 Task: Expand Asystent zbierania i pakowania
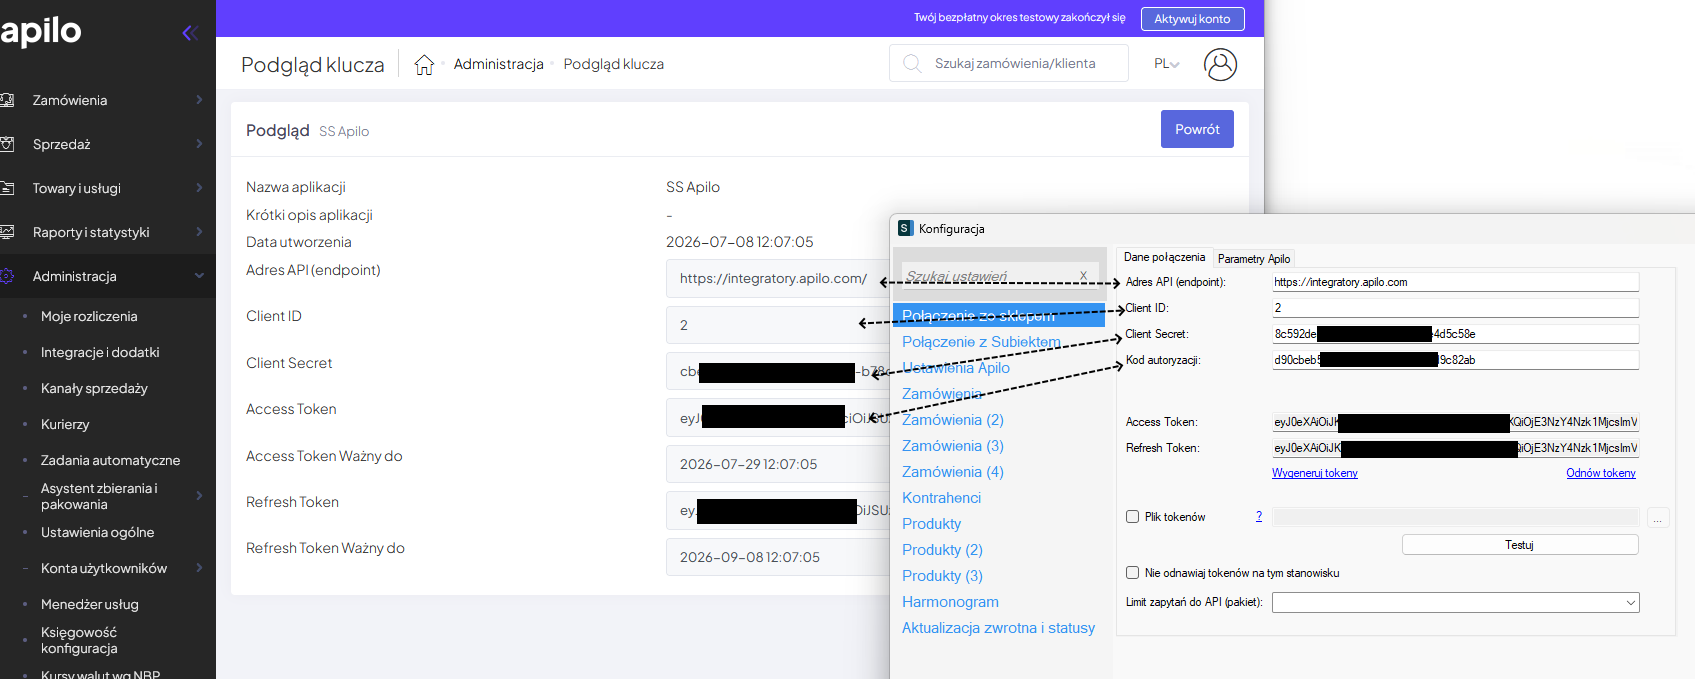coord(199,496)
